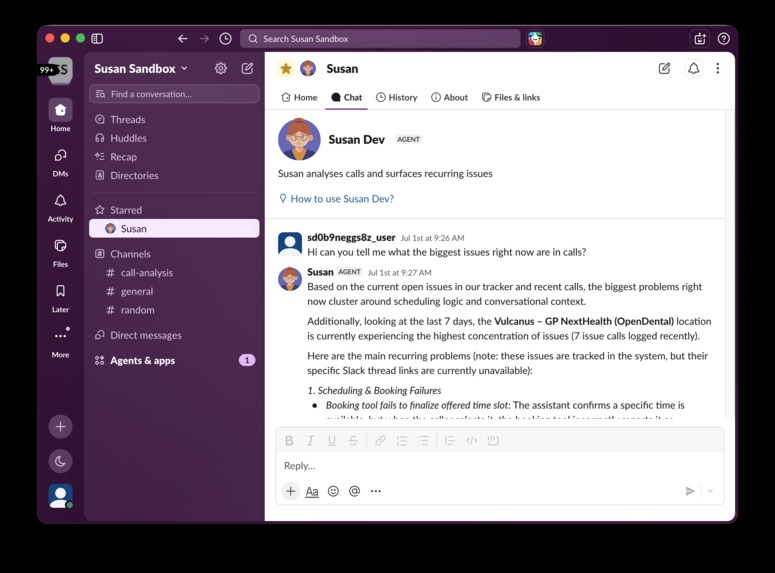Click the Susan agent sender name
Viewport: 775px width, 573px height.
(320, 272)
